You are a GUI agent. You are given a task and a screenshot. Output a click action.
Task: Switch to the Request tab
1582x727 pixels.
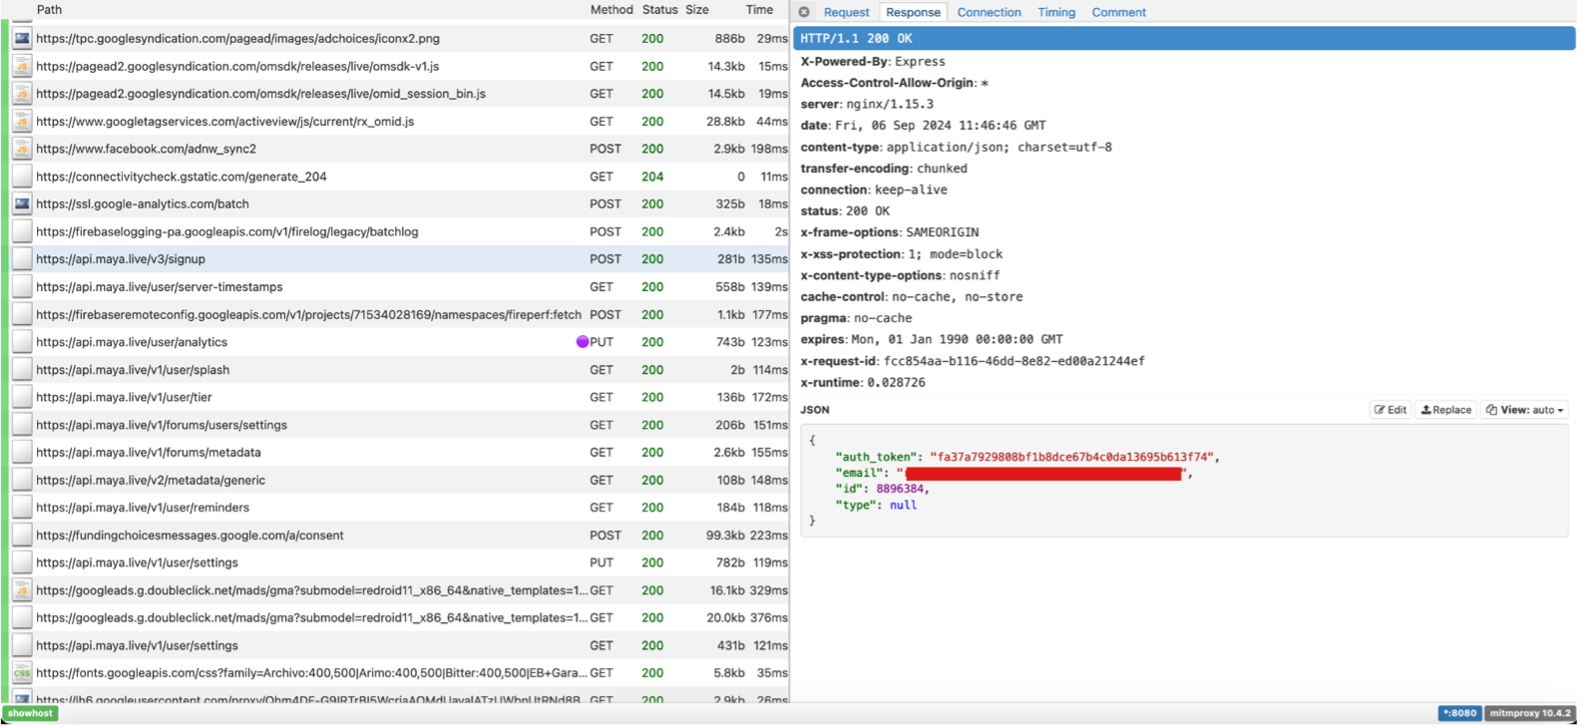846,12
